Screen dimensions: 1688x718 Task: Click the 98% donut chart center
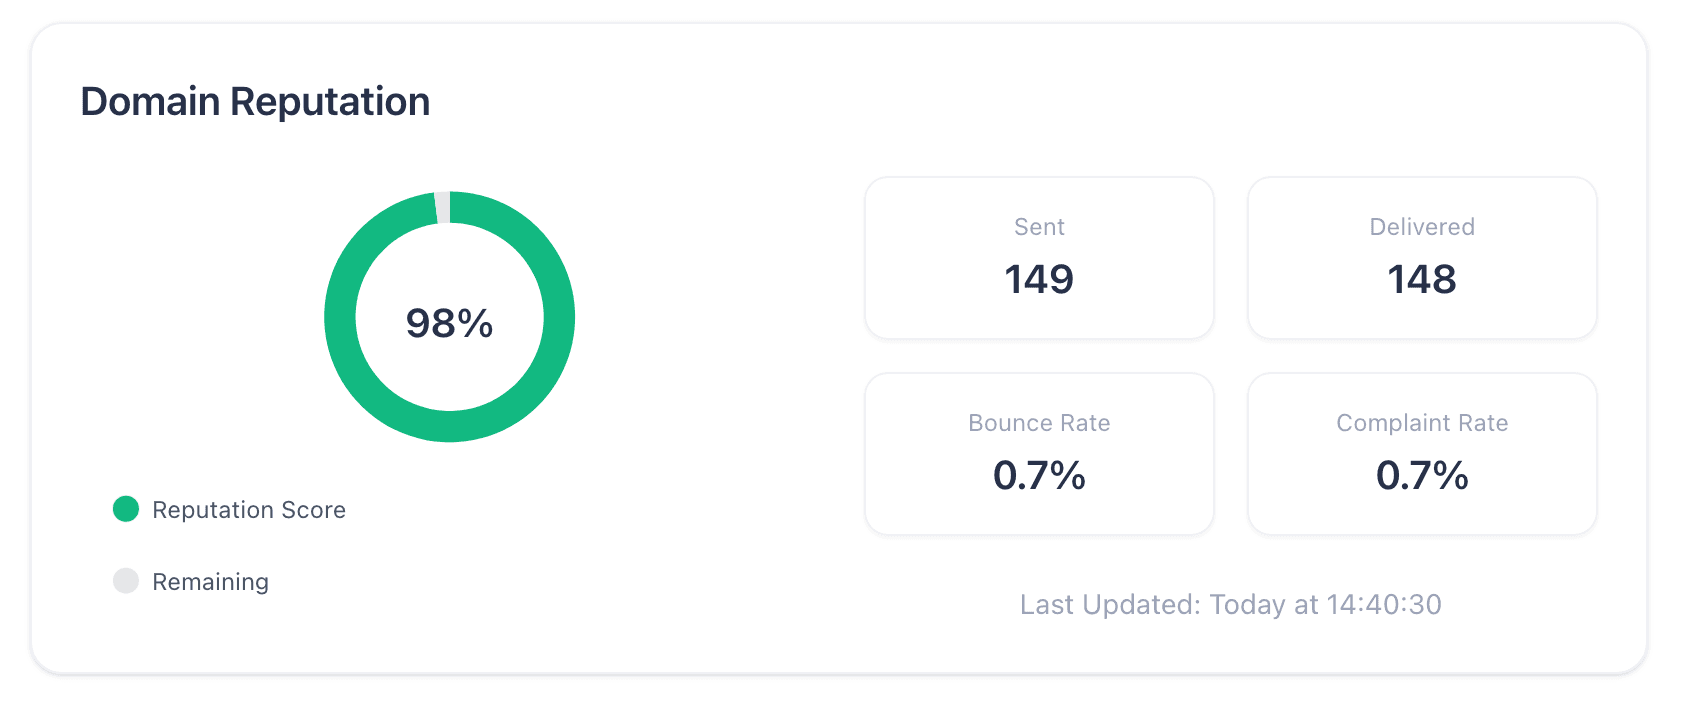click(x=449, y=323)
